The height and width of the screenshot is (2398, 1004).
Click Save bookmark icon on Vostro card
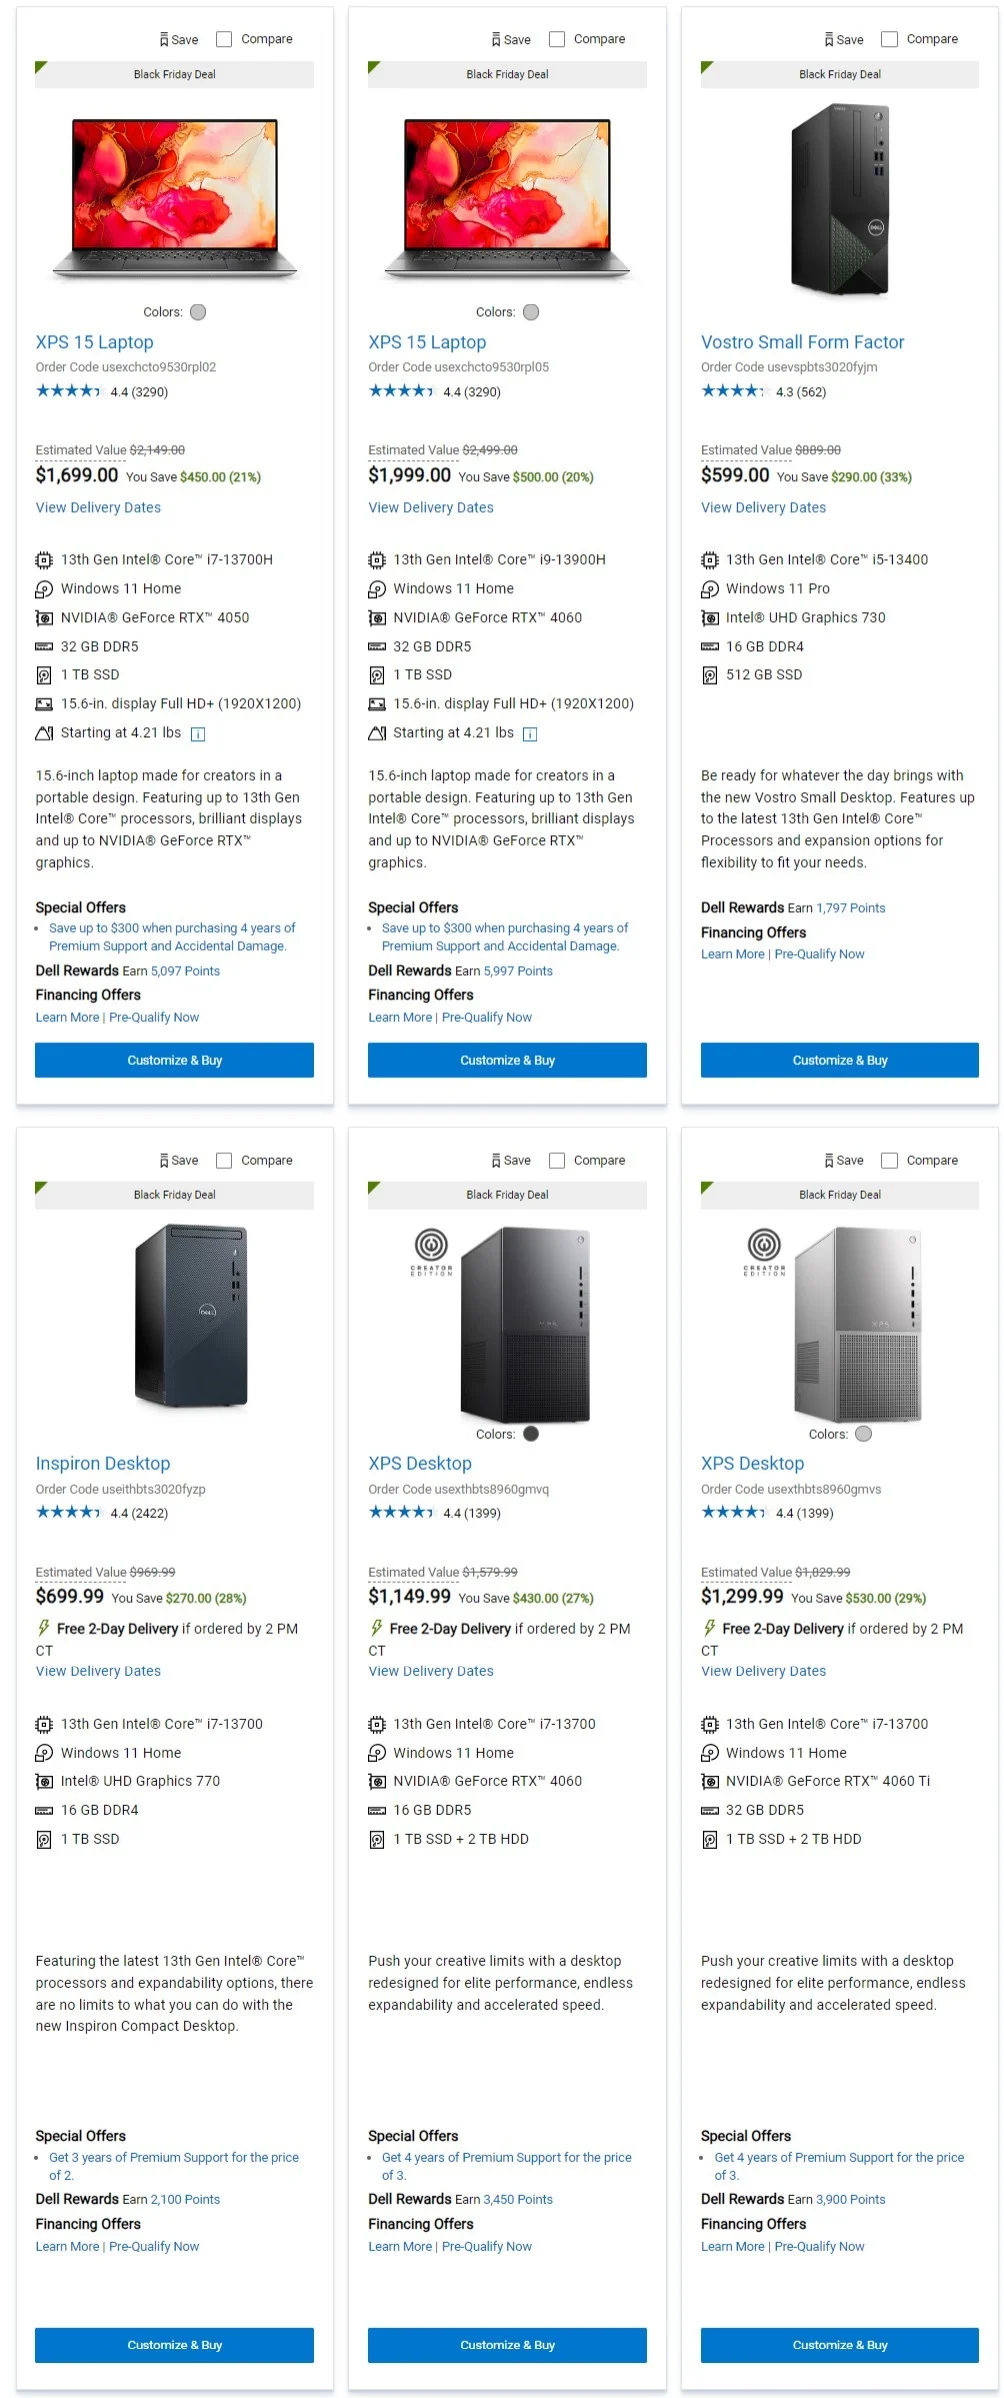click(x=829, y=40)
